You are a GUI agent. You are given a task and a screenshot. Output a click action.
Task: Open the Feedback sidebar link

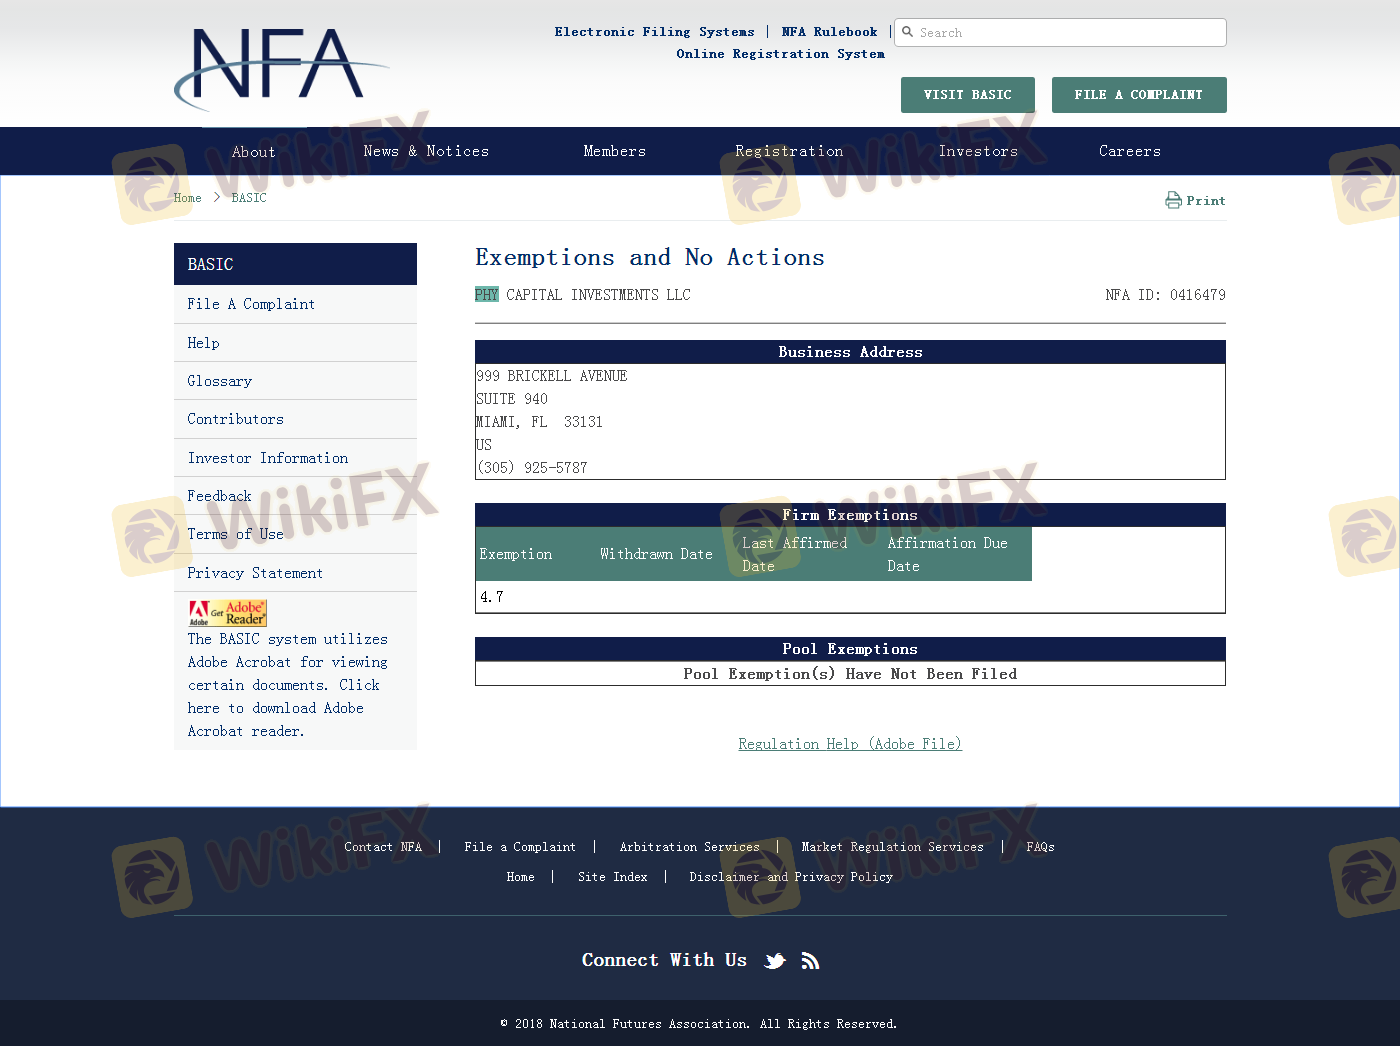(219, 496)
